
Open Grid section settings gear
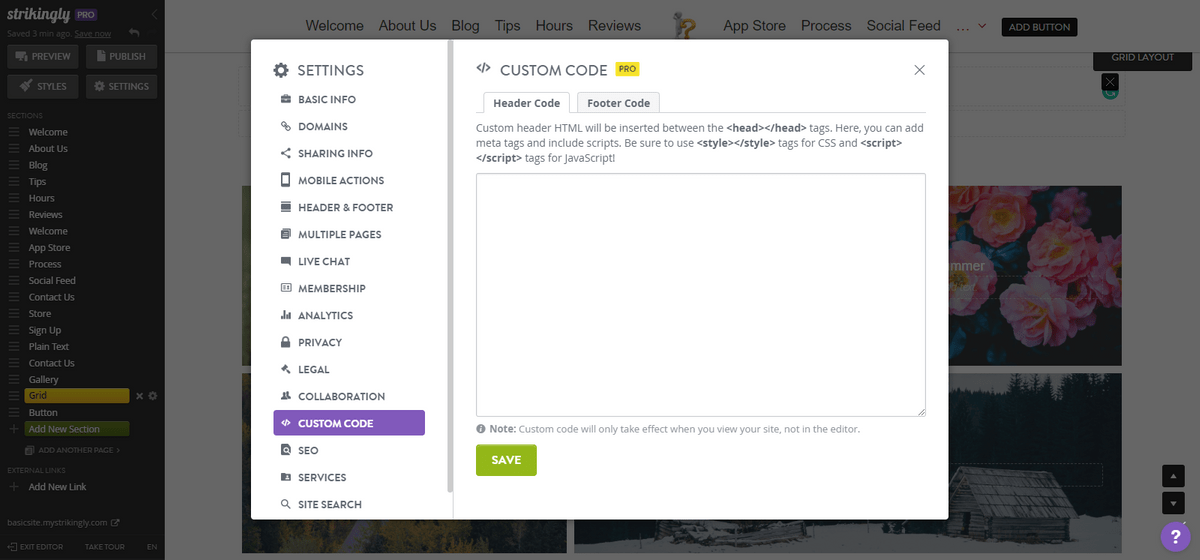point(153,396)
